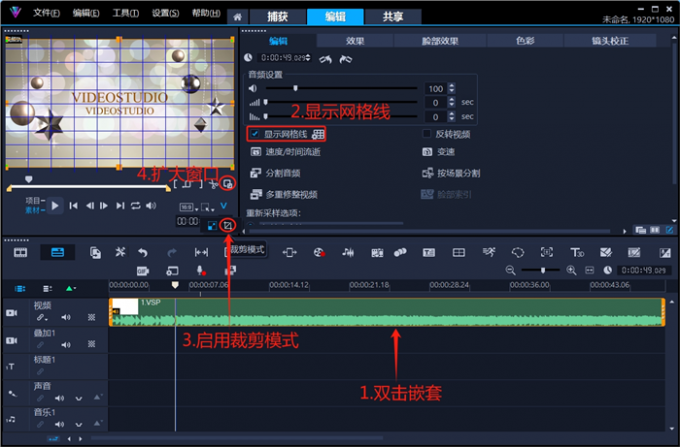Click the timeline zoom slider
Image resolution: width=680 pixels, height=447 pixels.
coord(543,271)
